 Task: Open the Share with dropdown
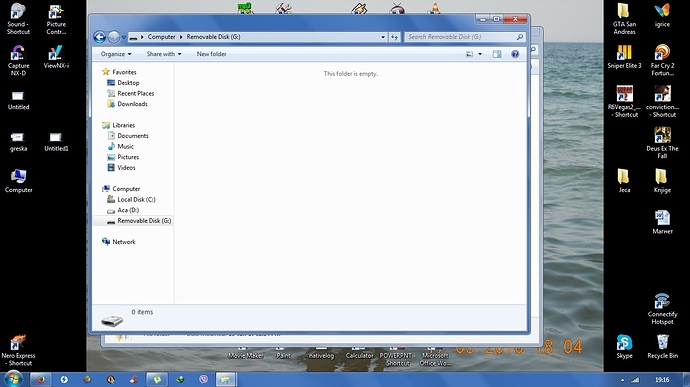coord(164,54)
